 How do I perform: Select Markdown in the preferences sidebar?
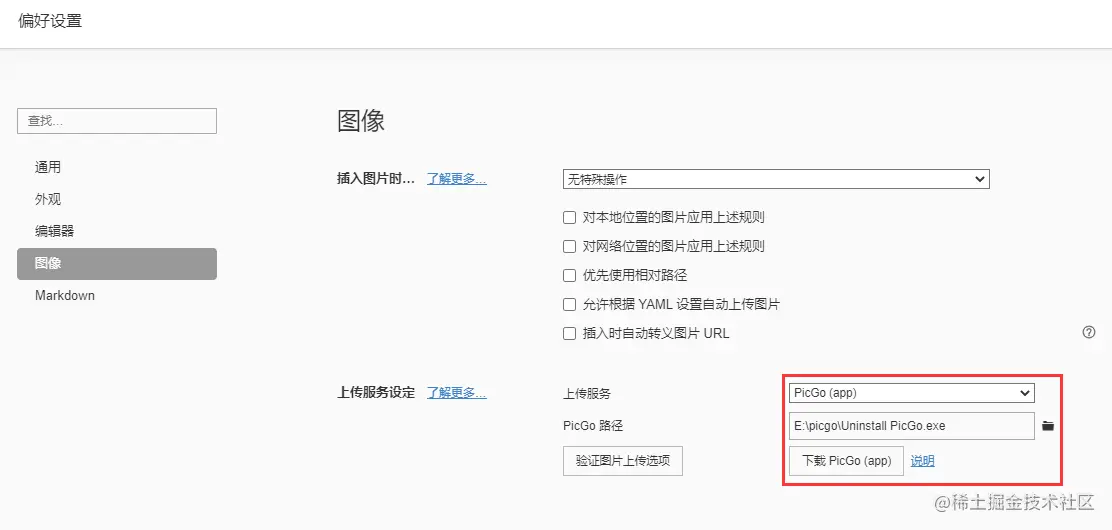click(x=117, y=295)
